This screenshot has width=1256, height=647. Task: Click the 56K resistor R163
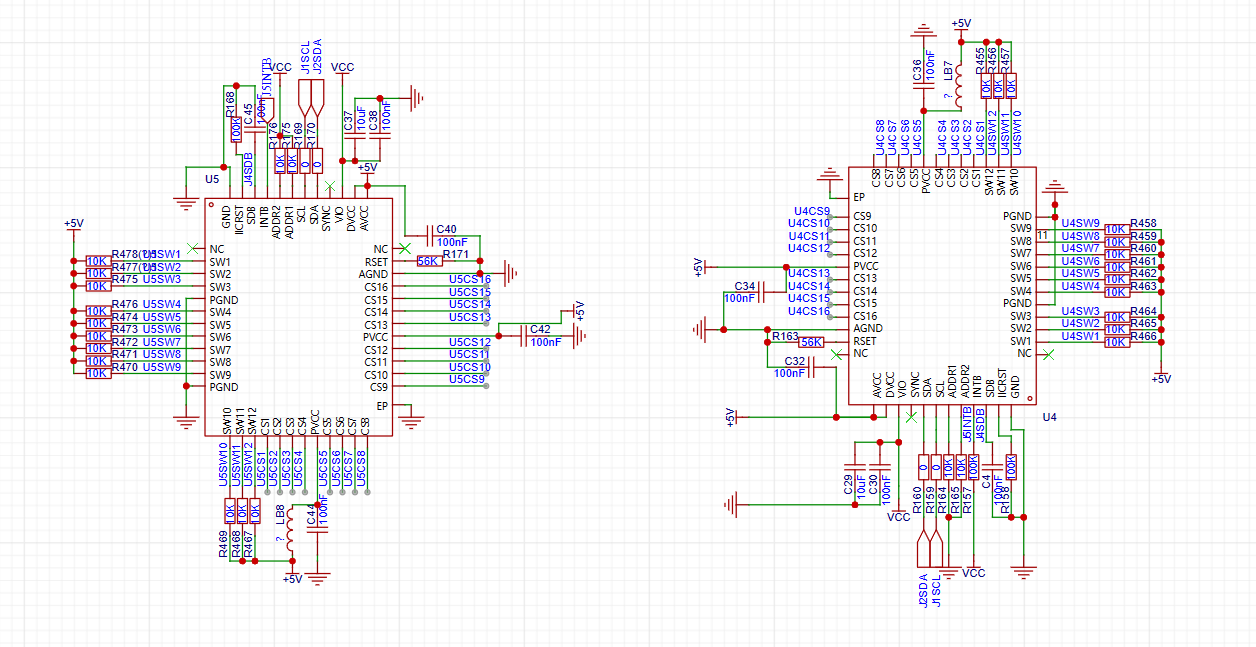(x=812, y=341)
